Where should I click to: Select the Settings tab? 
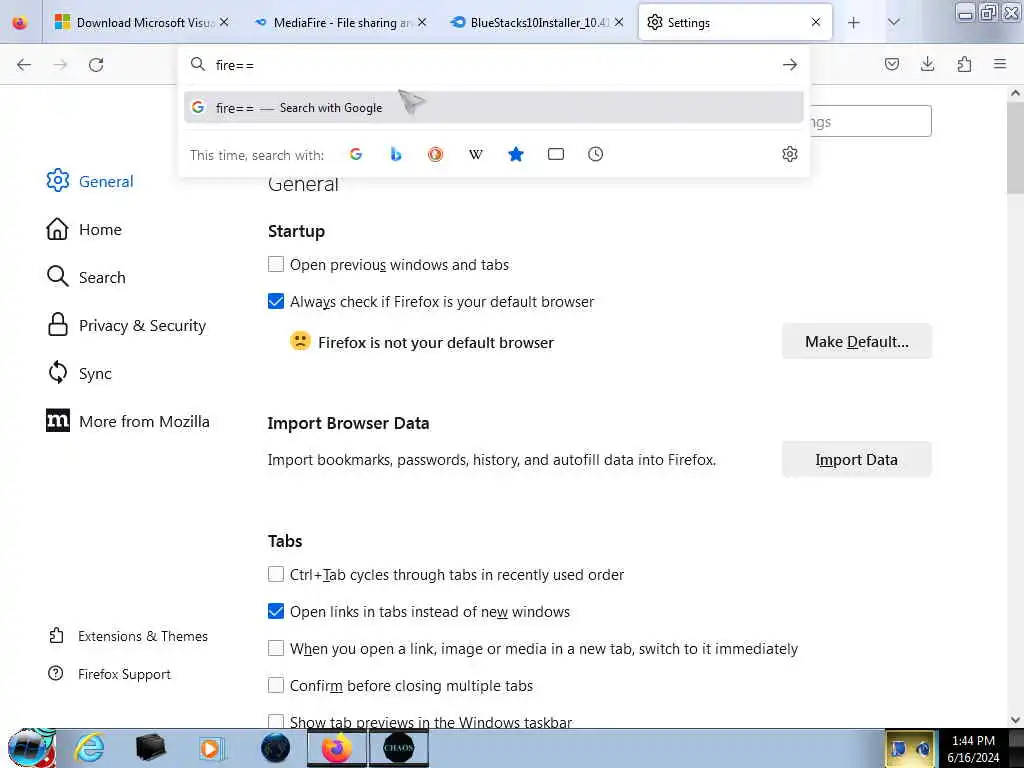point(735,23)
